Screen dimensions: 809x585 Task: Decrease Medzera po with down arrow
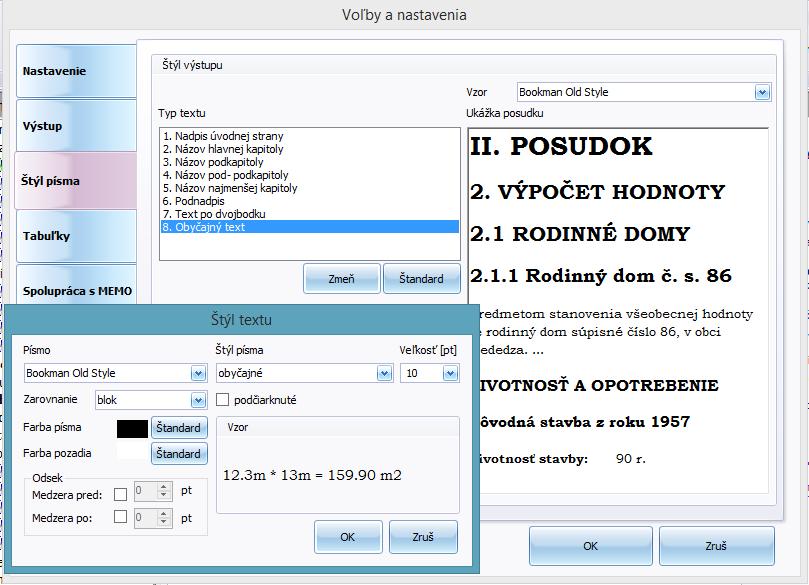164,522
